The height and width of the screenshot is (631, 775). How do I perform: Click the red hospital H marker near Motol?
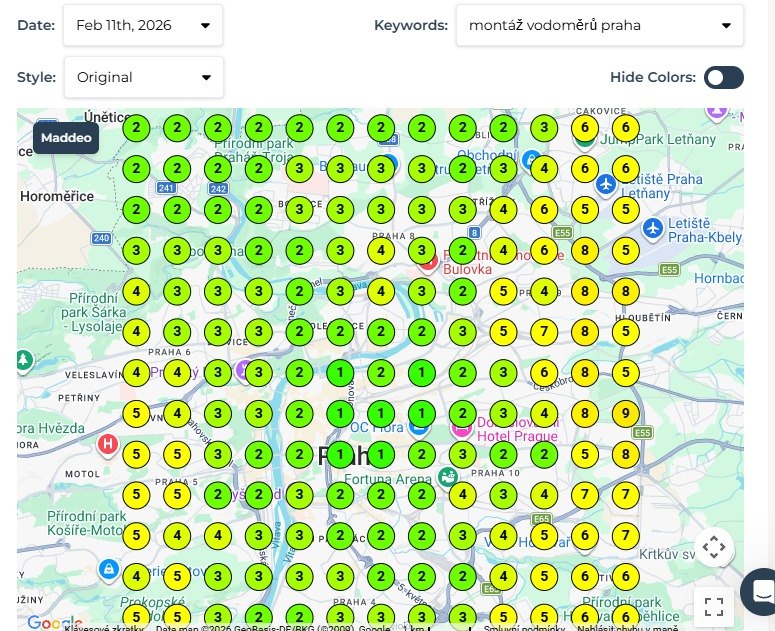coord(108,445)
